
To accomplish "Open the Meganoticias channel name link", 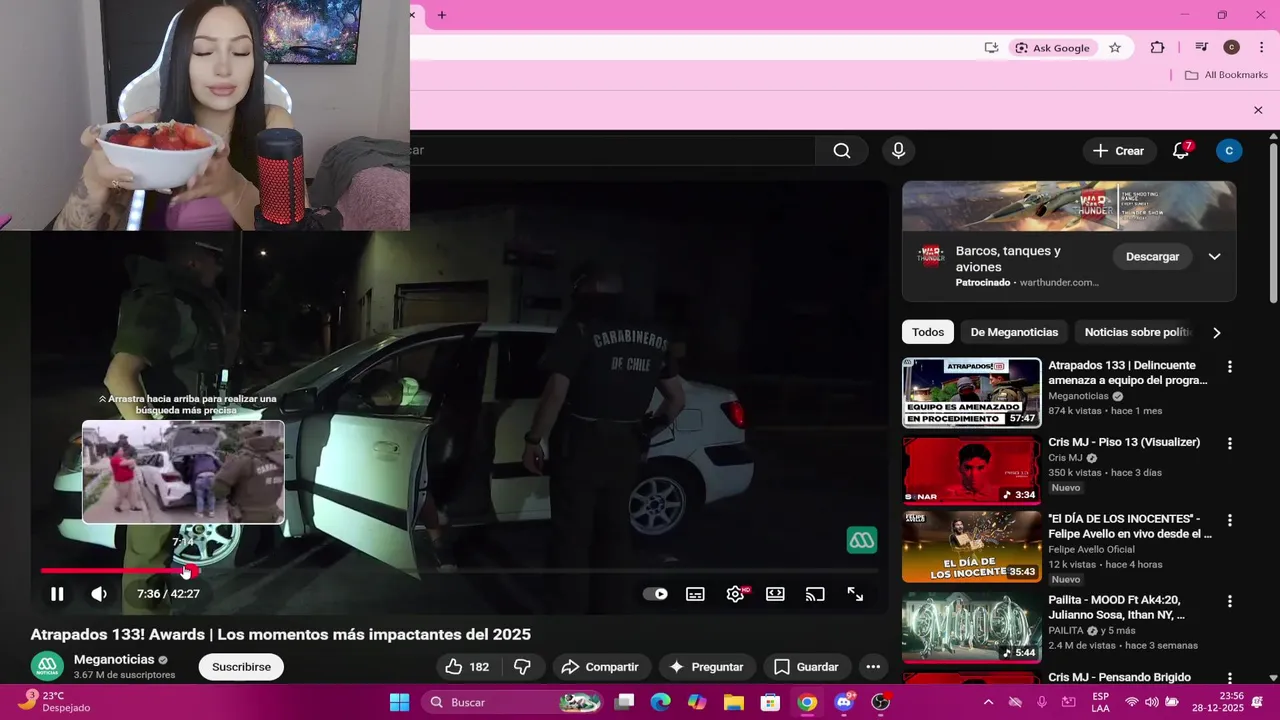I will (x=114, y=660).
